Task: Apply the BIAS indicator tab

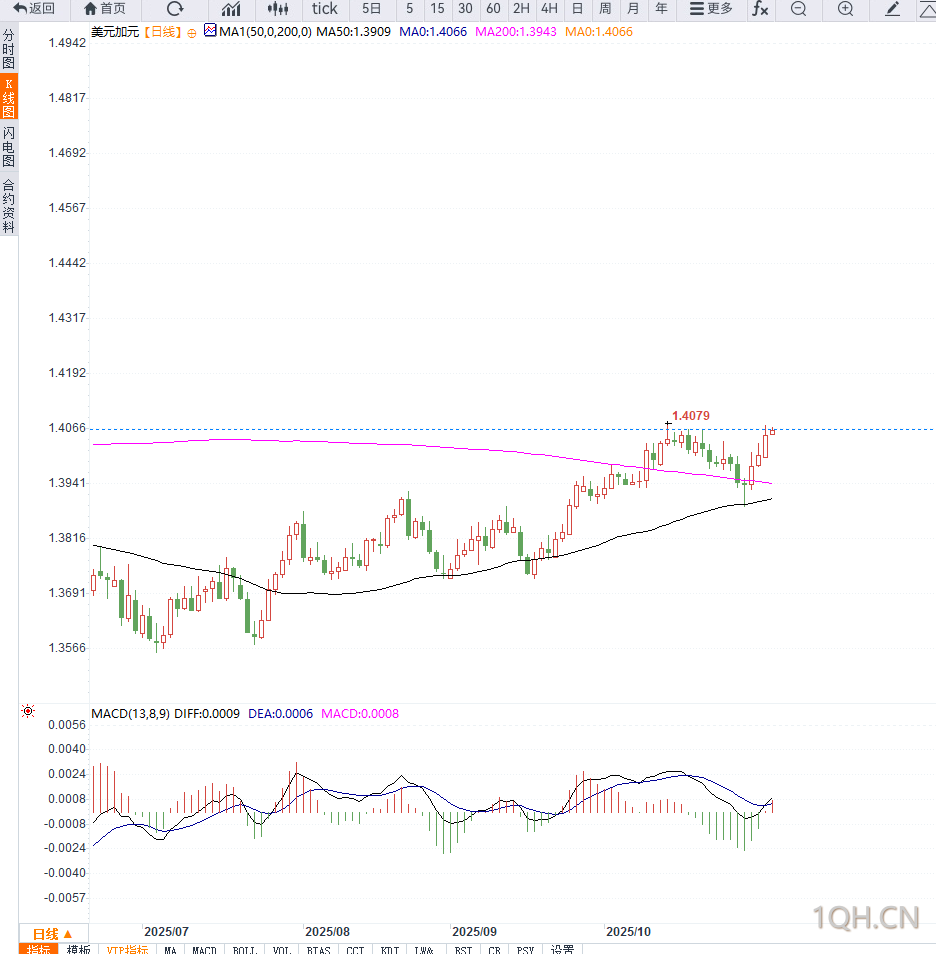Action: (x=318, y=949)
